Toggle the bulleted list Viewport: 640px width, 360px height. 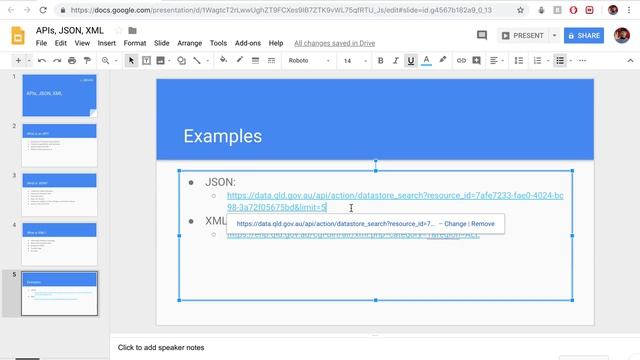coord(560,61)
